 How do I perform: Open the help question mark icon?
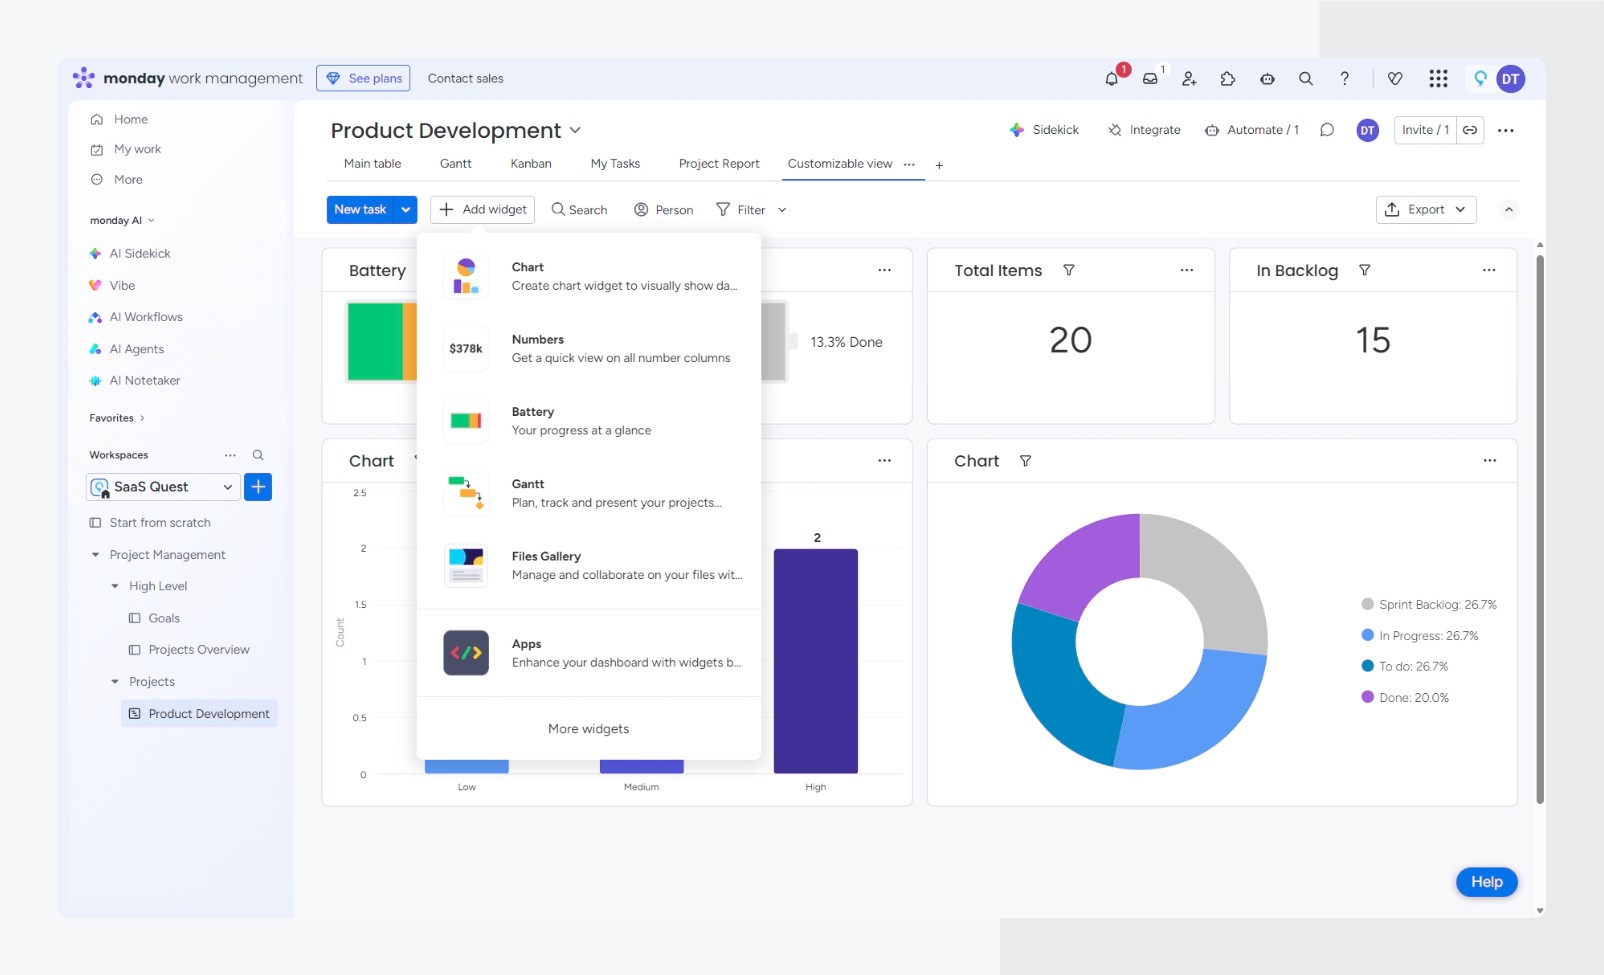1345,78
